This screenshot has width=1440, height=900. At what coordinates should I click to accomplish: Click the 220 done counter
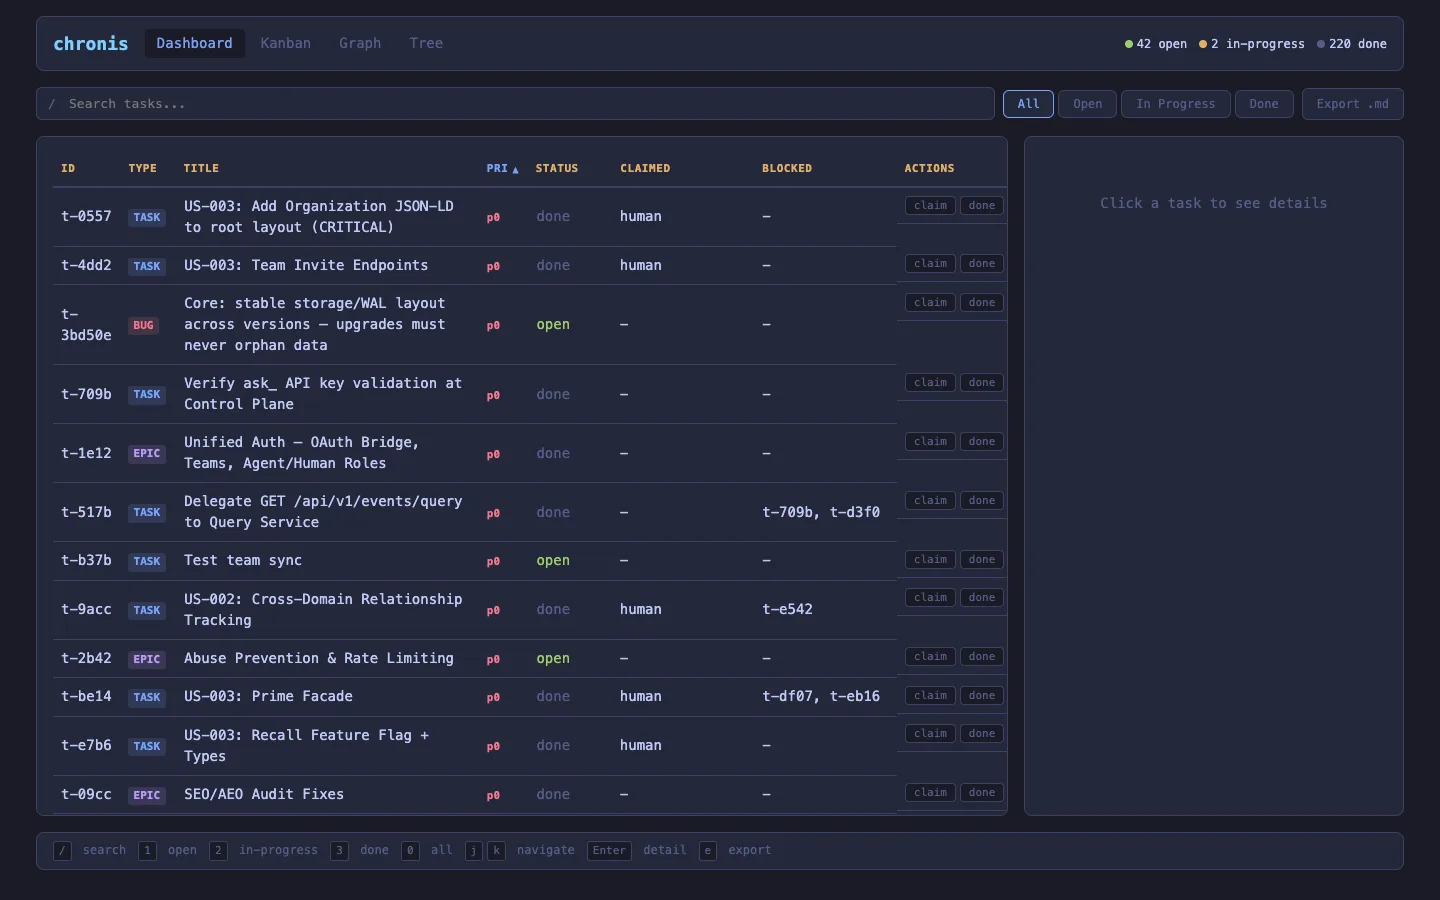pyautogui.click(x=1352, y=44)
